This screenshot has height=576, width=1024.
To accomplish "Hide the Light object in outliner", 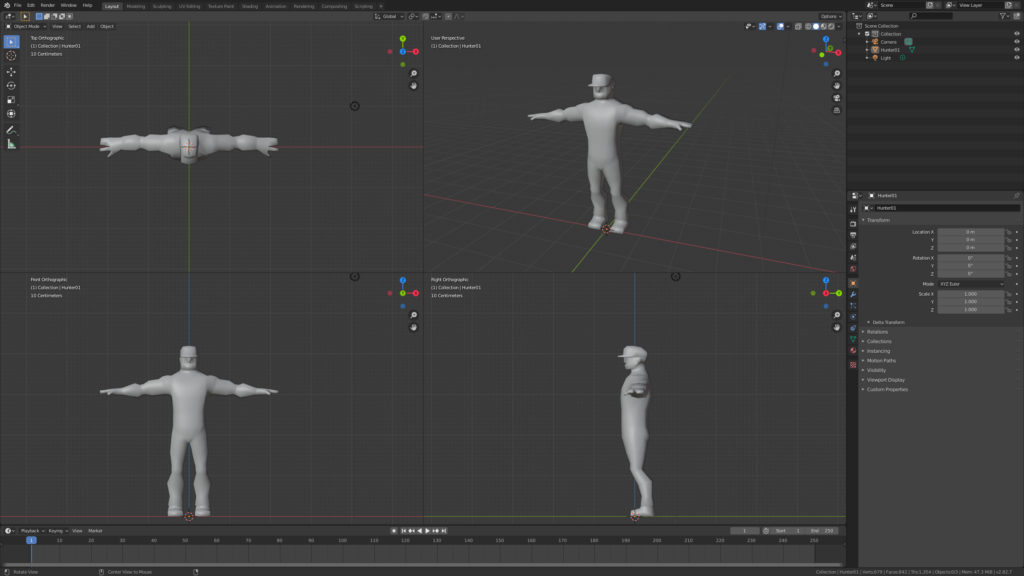I will (1016, 57).
